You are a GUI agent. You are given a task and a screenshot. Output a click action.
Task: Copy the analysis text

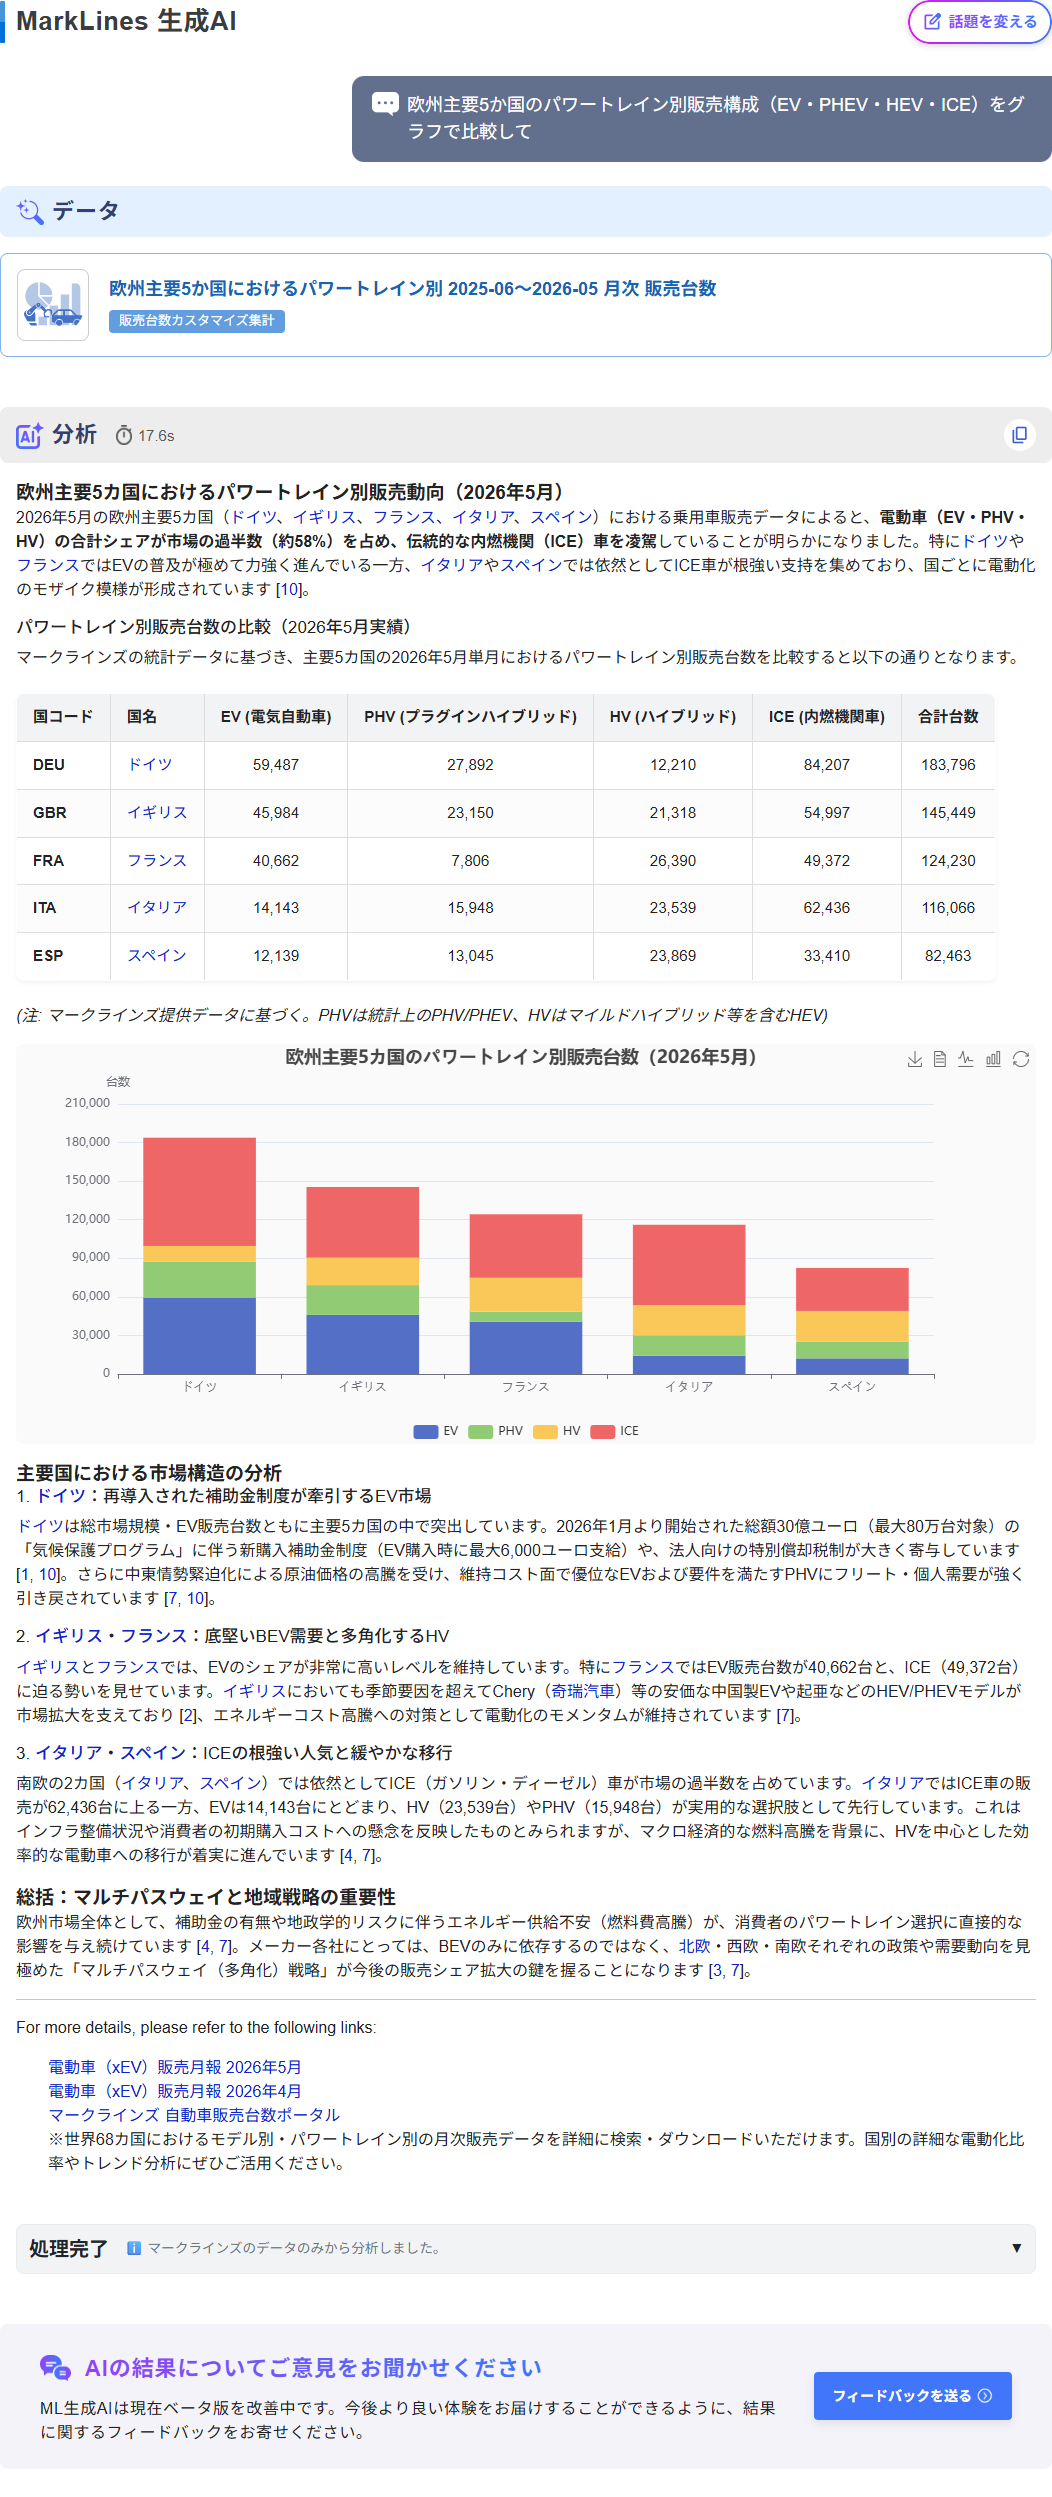point(1019,435)
